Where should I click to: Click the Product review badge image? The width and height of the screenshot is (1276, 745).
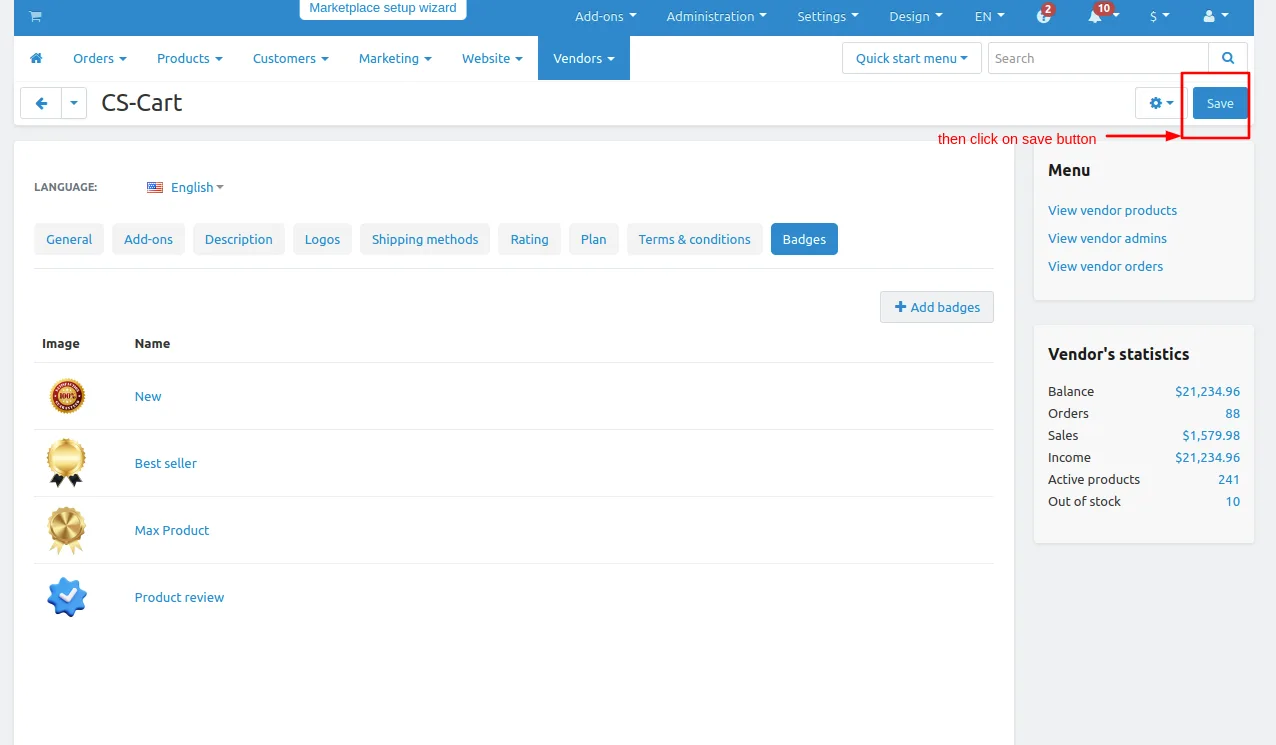pyautogui.click(x=67, y=597)
